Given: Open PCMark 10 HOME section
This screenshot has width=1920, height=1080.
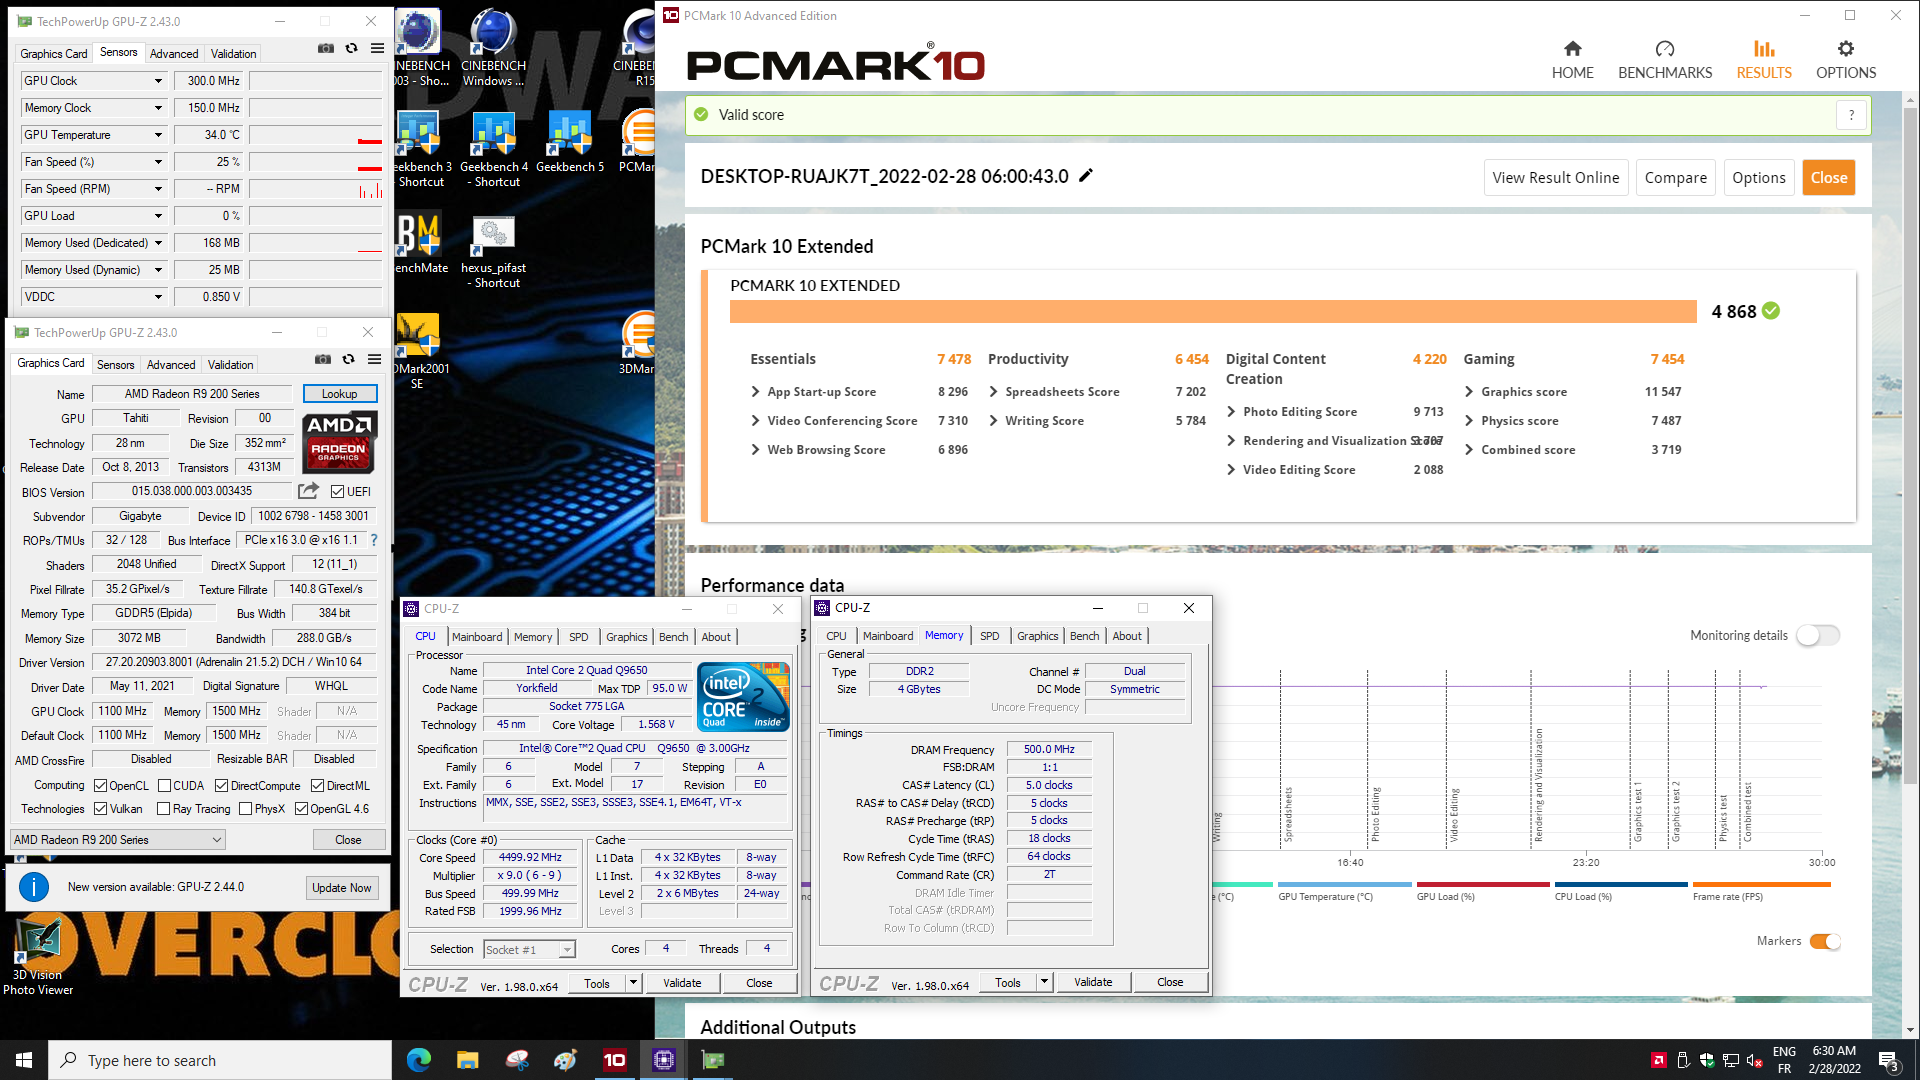Looking at the screenshot, I should point(1572,60).
